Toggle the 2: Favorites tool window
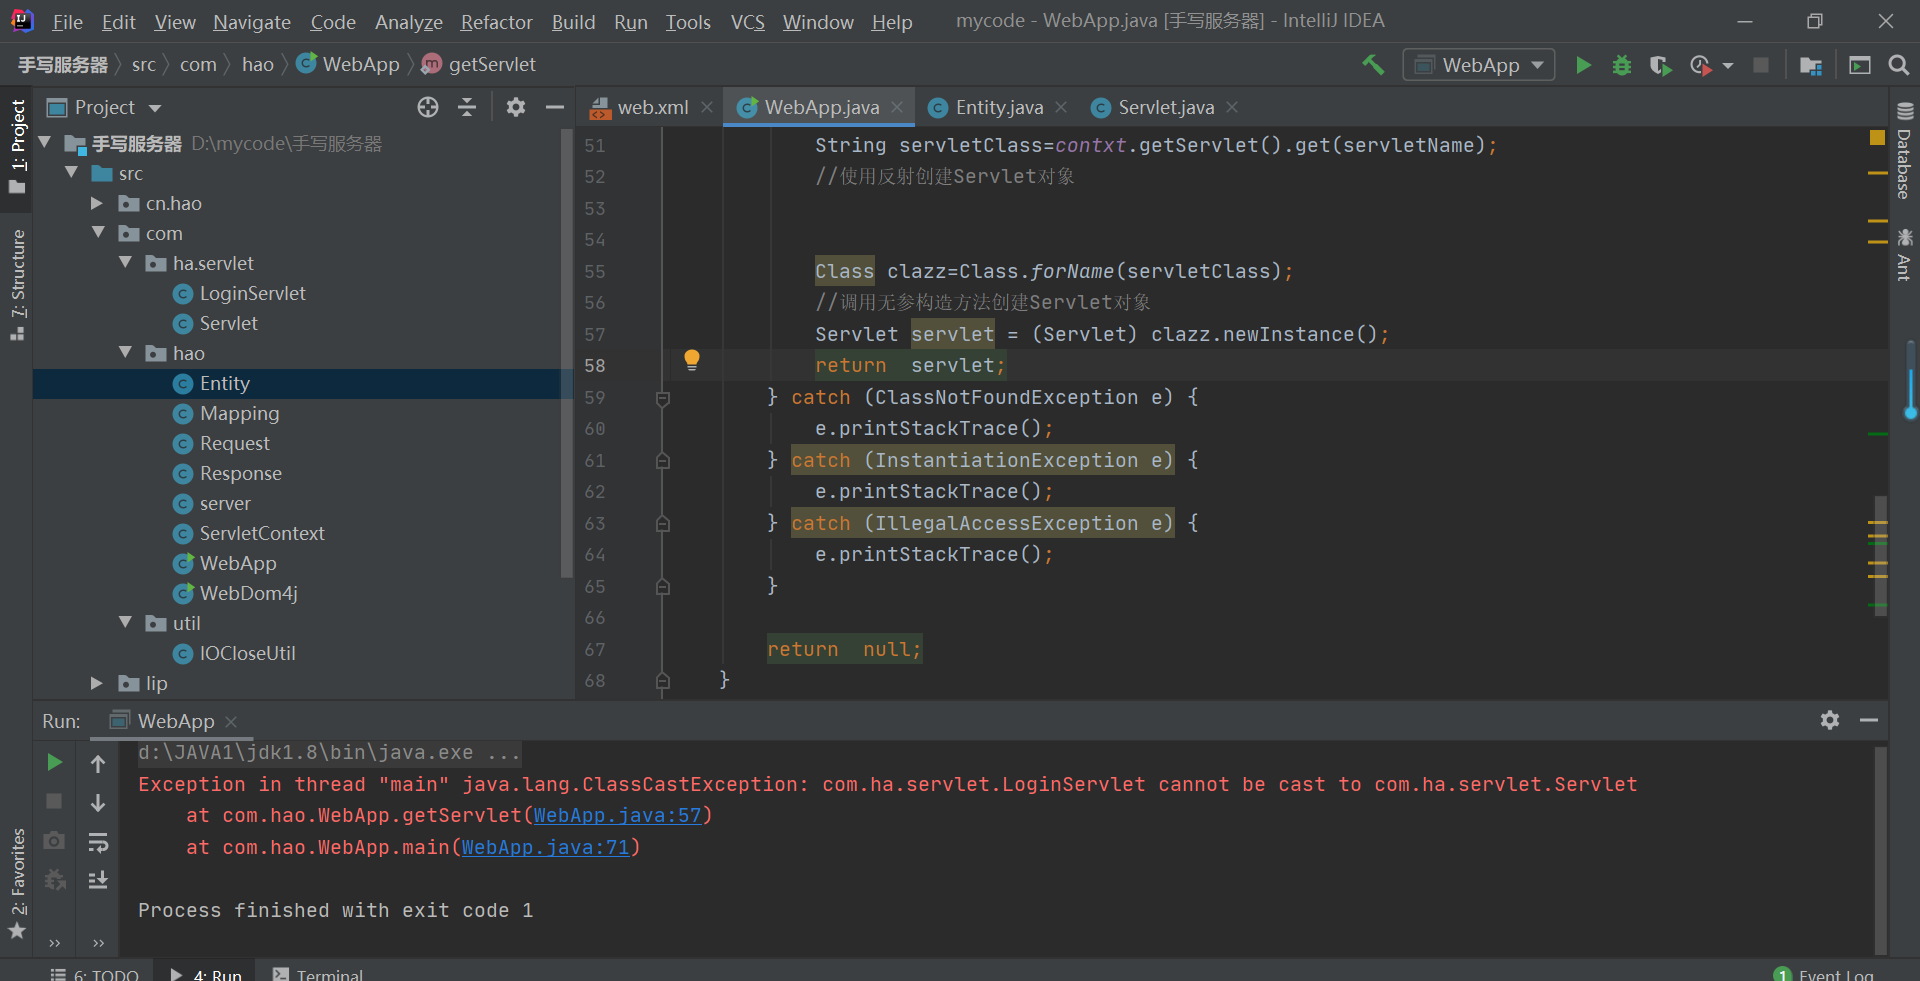Screen dimensions: 1920x981 point(17,884)
